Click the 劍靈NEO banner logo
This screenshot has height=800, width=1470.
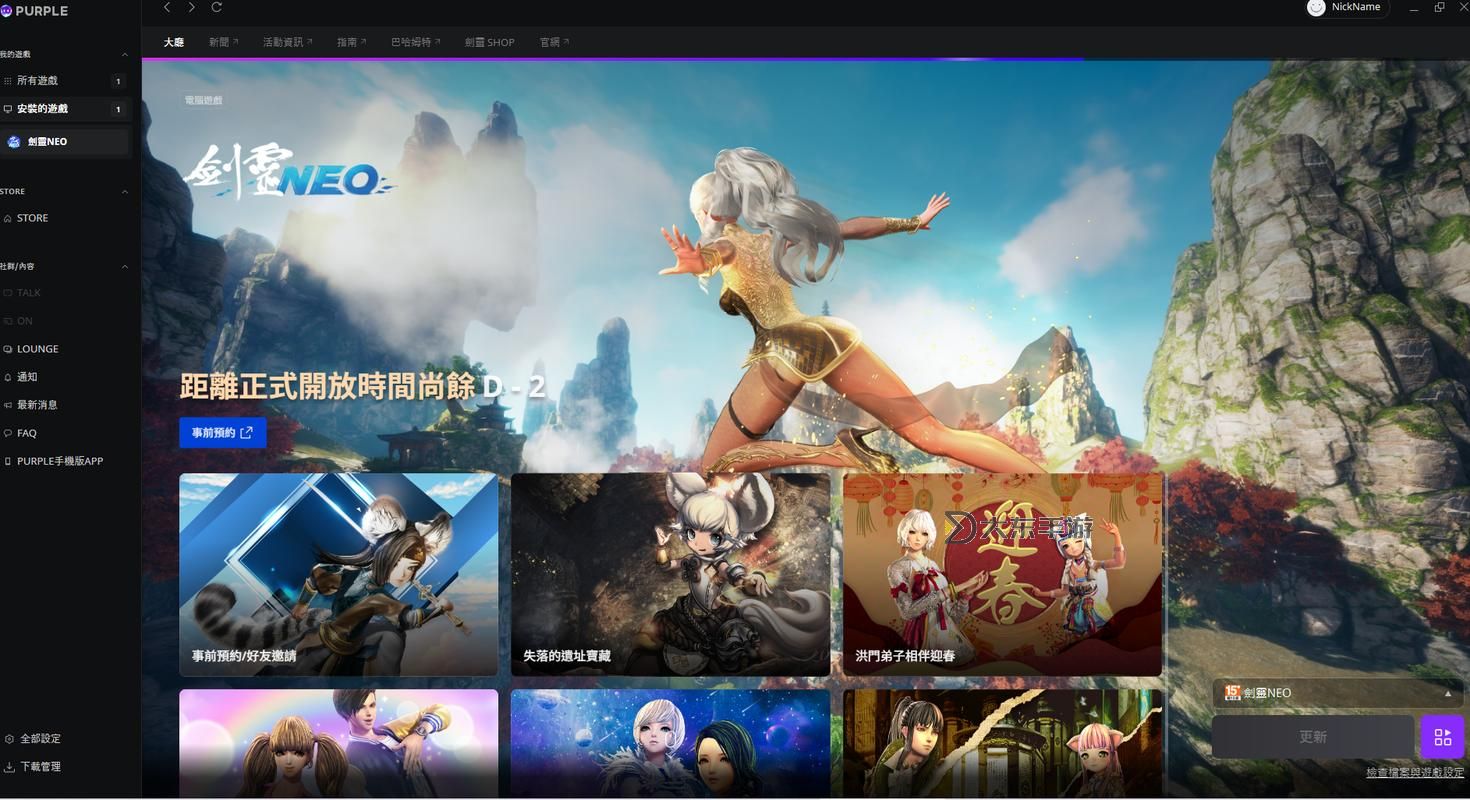289,172
